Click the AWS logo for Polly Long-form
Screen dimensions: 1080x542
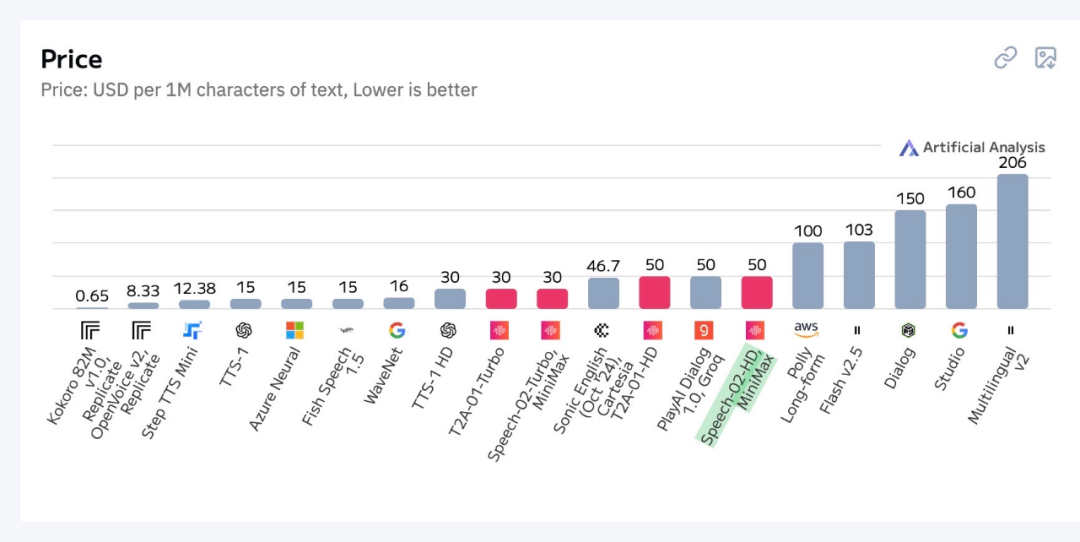(x=807, y=328)
